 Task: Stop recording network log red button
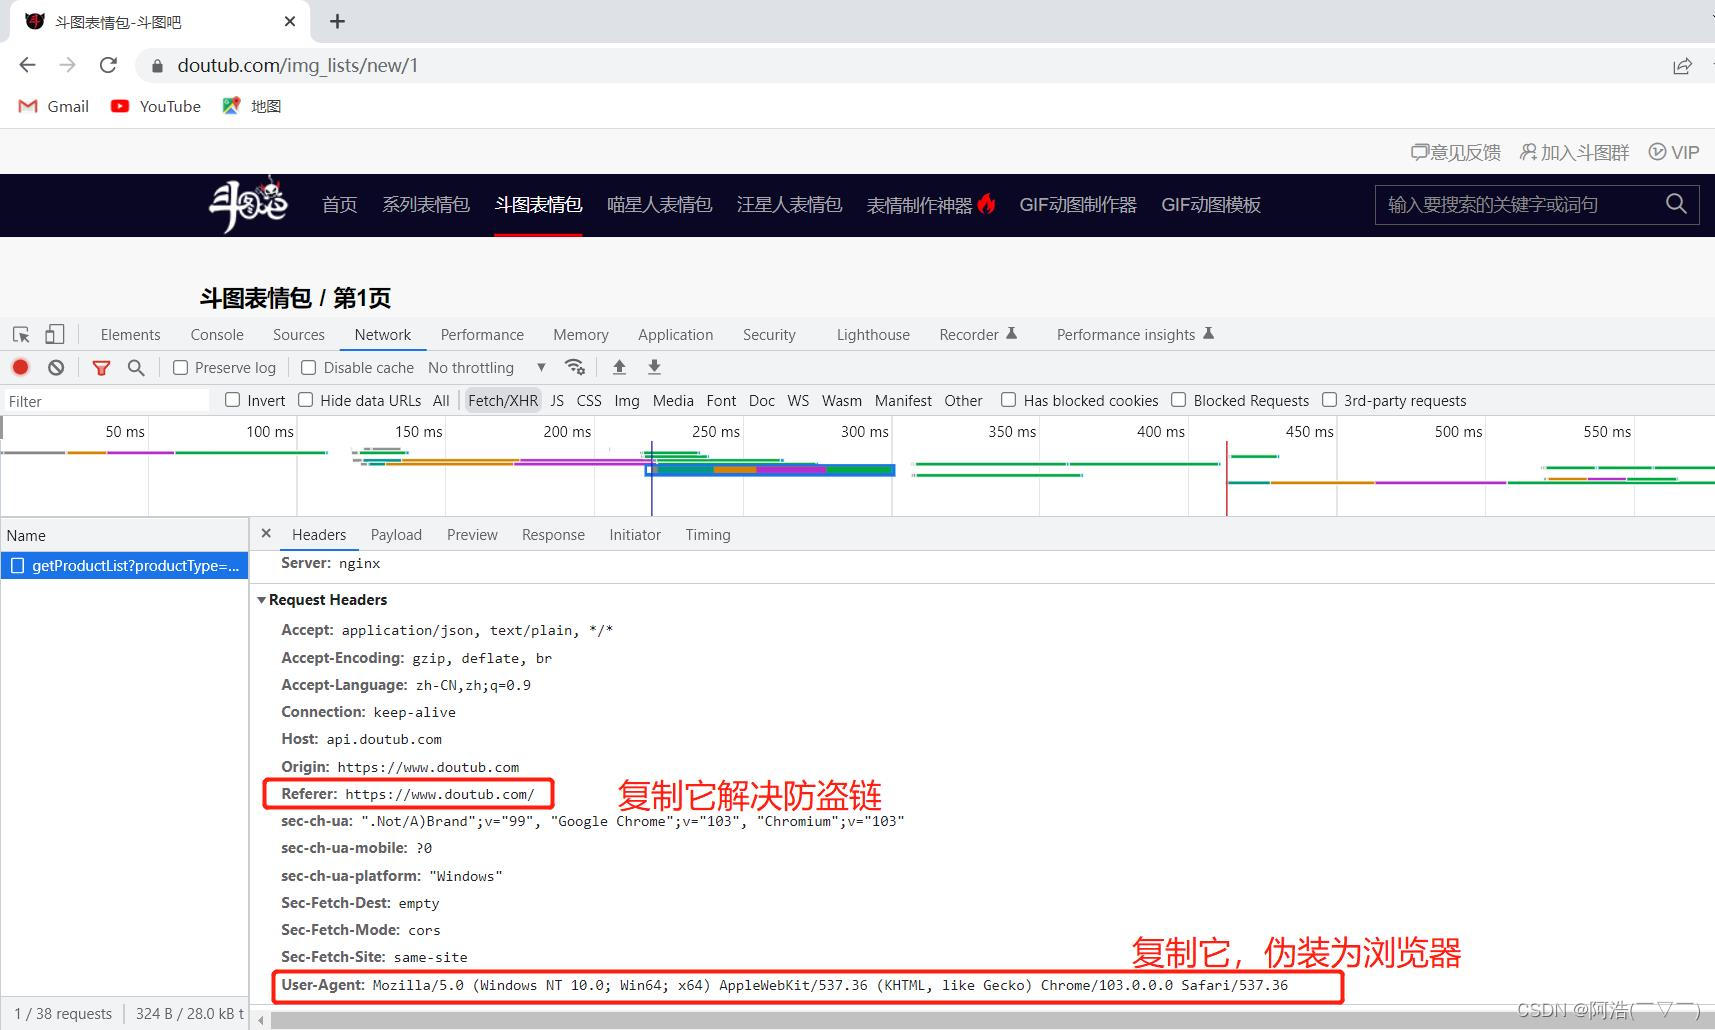pyautogui.click(x=20, y=367)
